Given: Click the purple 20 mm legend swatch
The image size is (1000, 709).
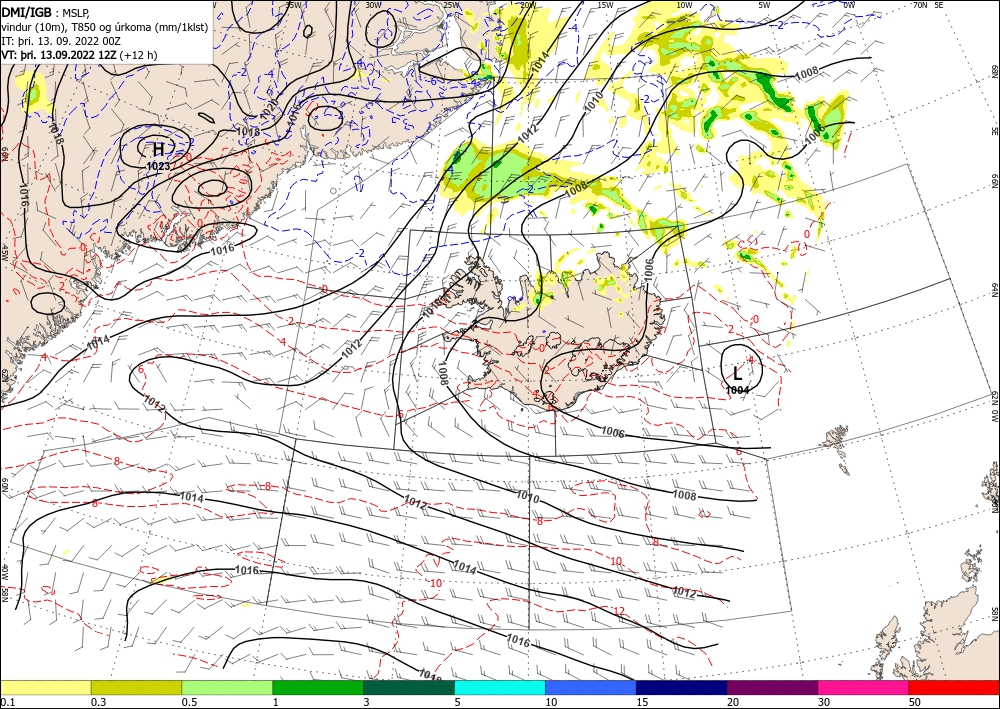Looking at the screenshot, I should pyautogui.click(x=772, y=687).
